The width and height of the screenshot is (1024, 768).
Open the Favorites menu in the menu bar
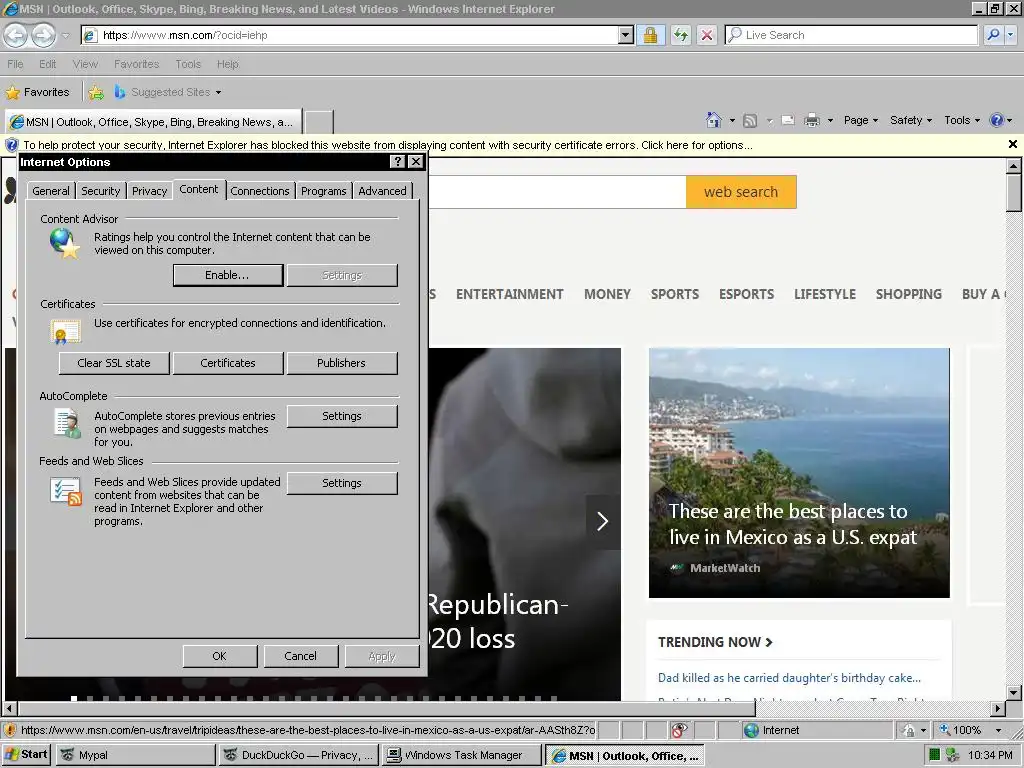[136, 64]
